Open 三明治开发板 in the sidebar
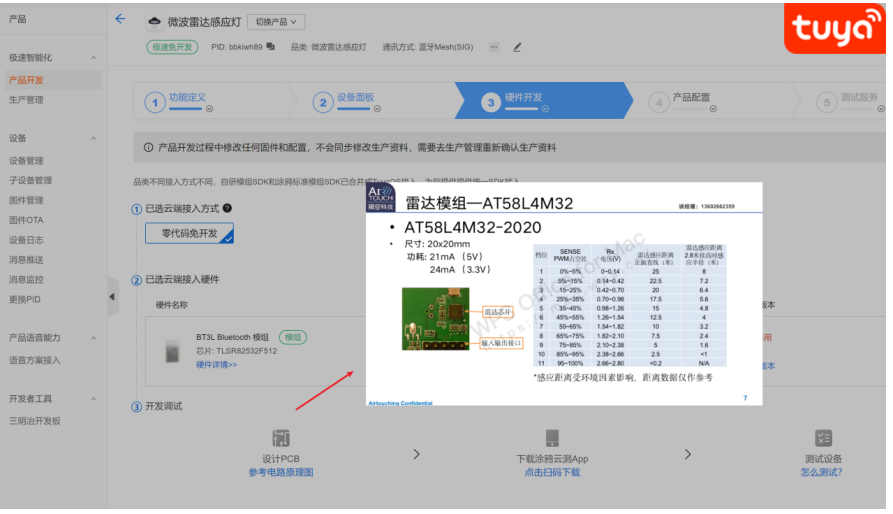This screenshot has height=514, width=893. click(35, 421)
